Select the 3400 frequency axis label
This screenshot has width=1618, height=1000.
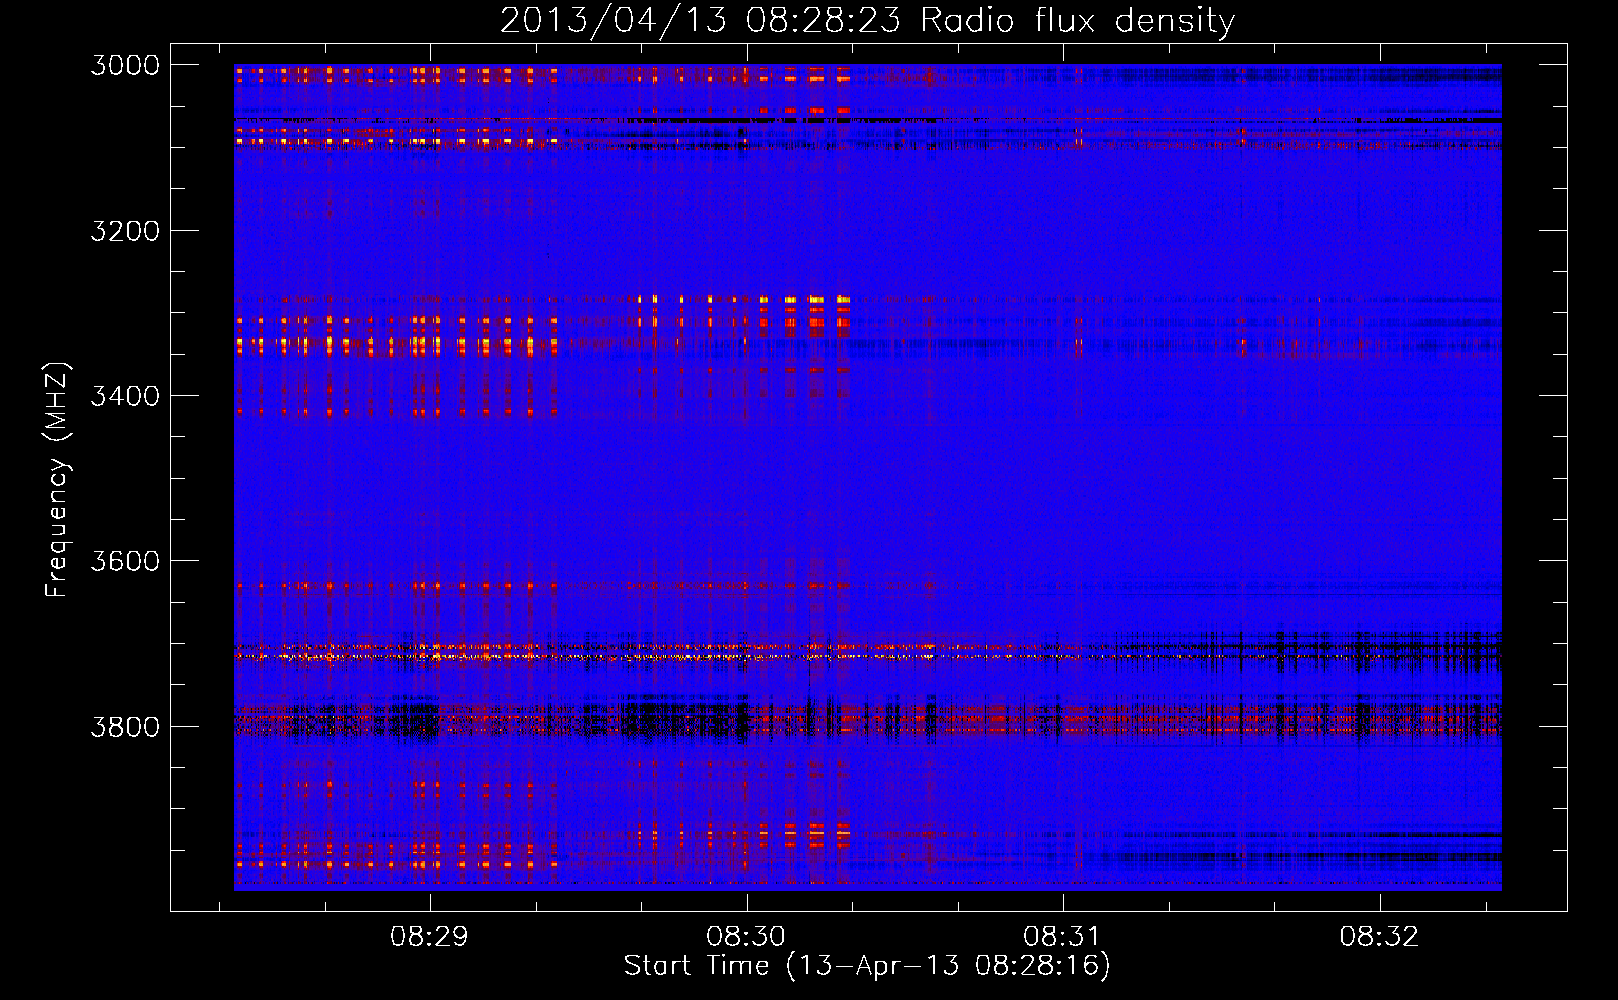(125, 396)
